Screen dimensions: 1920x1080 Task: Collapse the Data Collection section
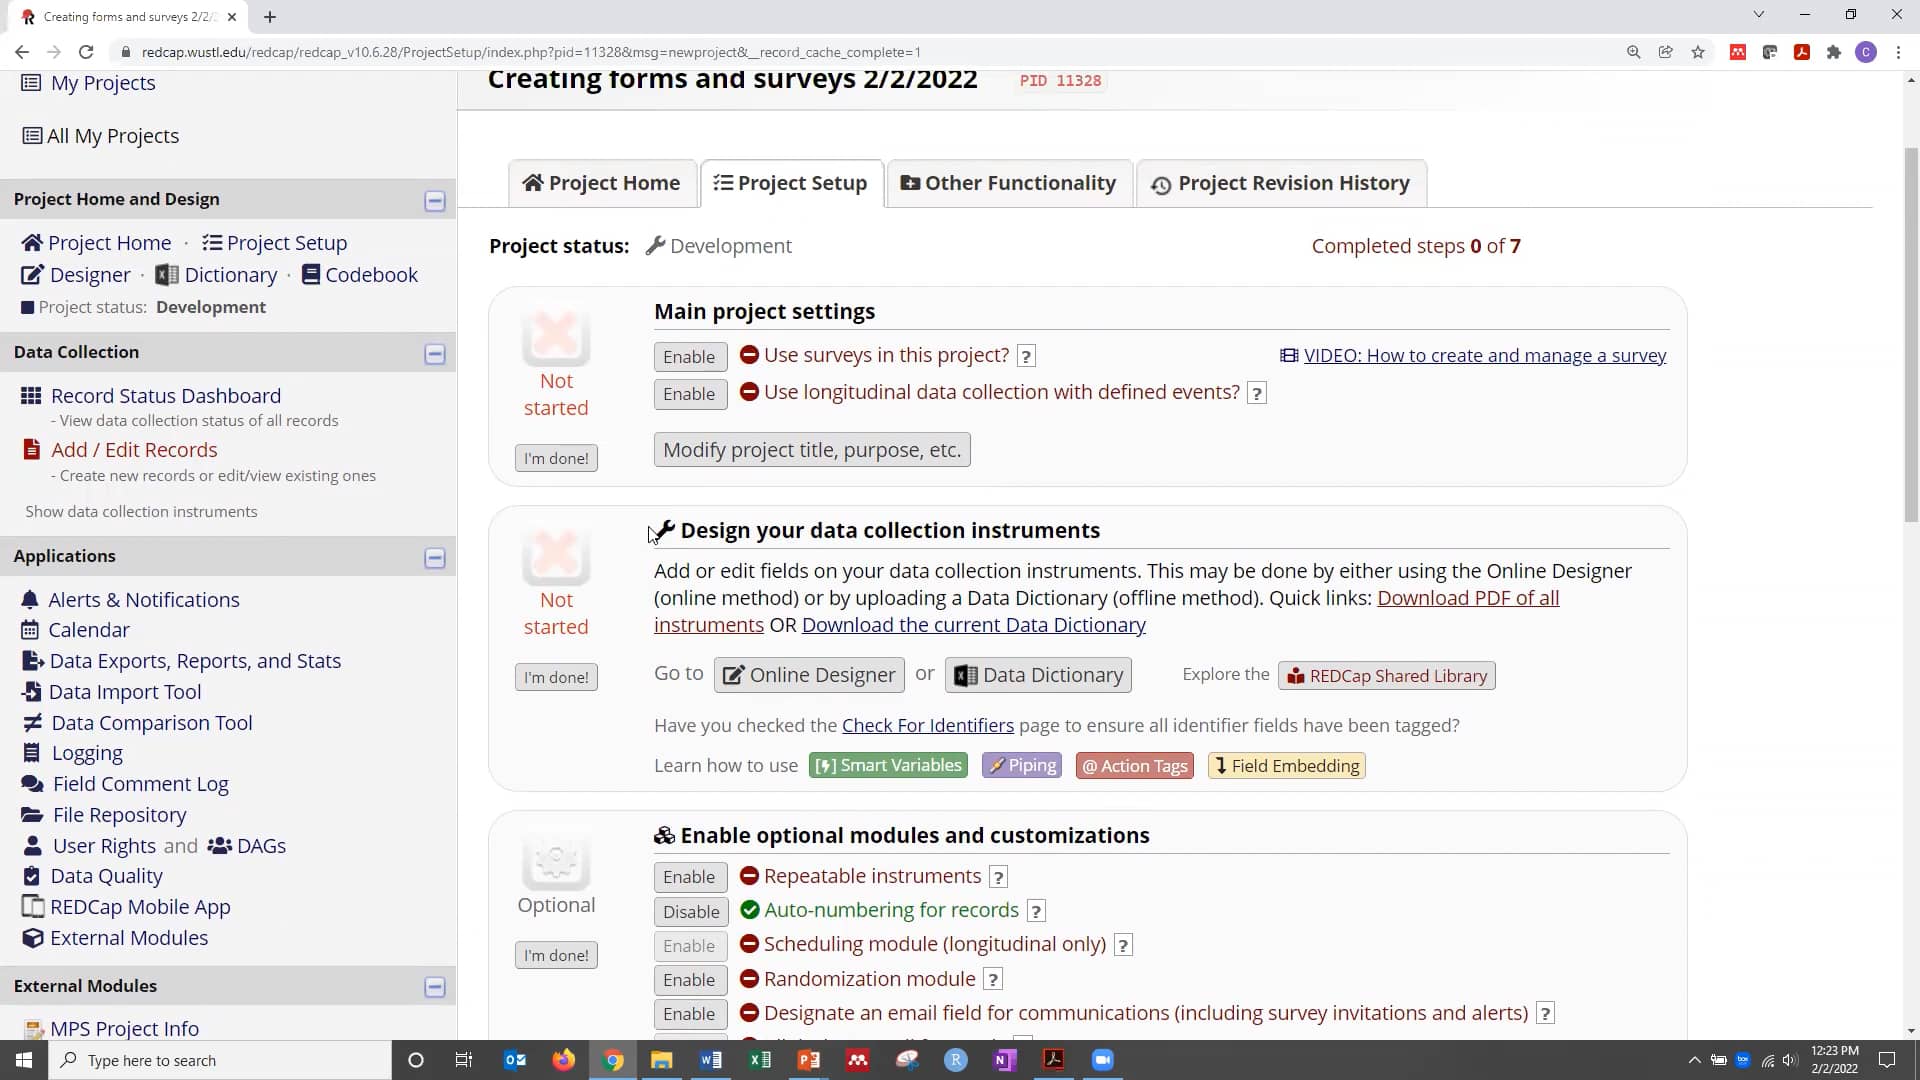click(435, 354)
